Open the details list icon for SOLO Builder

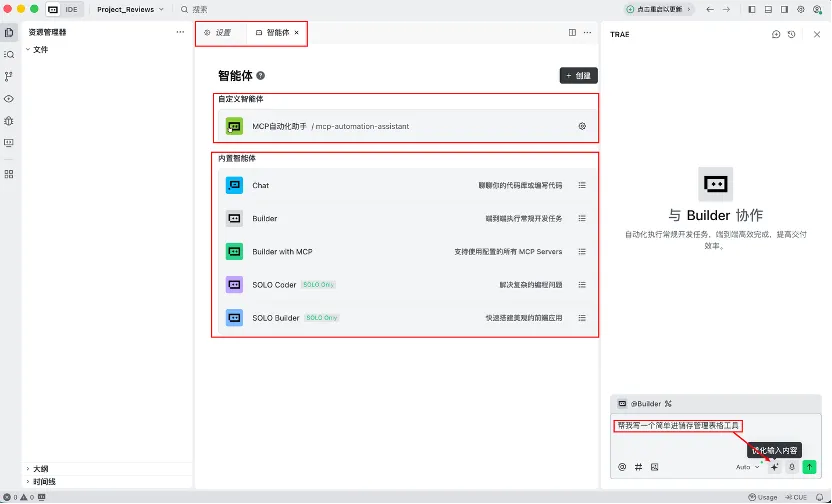coord(582,318)
